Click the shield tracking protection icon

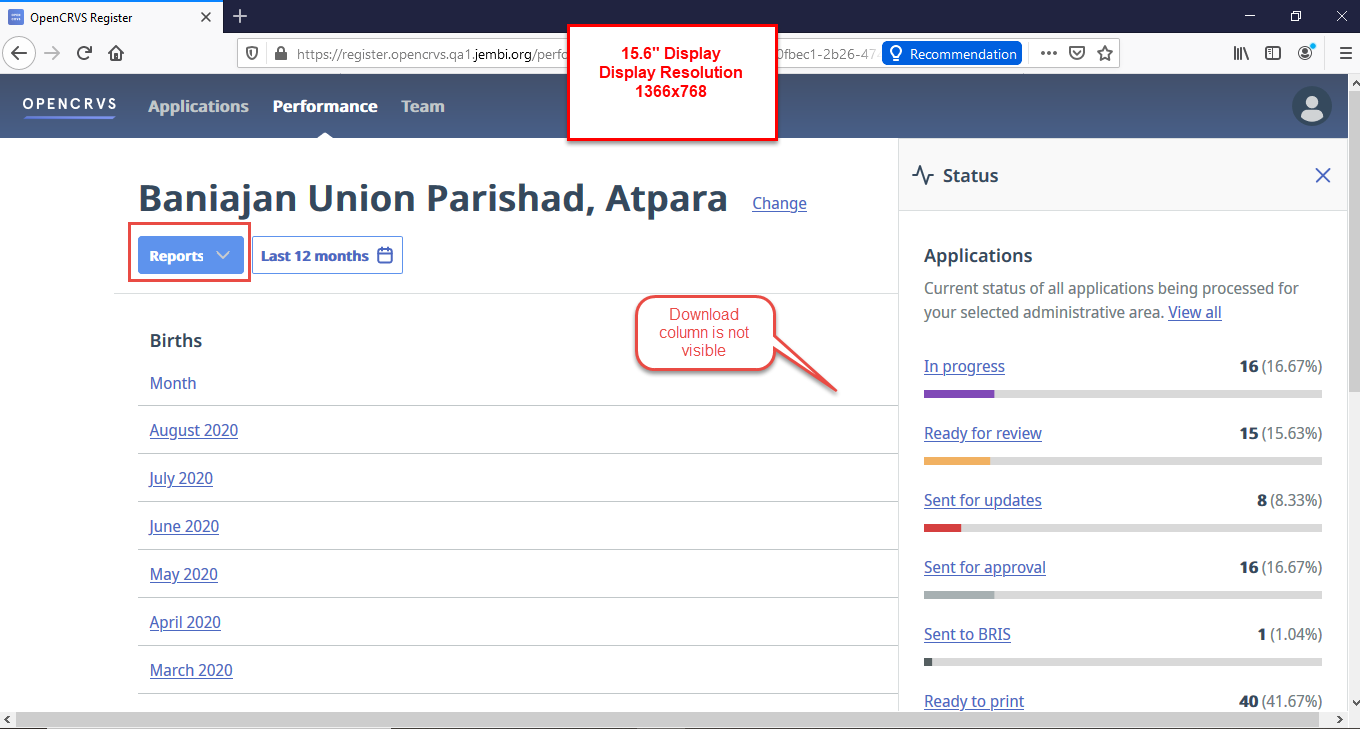pos(252,53)
